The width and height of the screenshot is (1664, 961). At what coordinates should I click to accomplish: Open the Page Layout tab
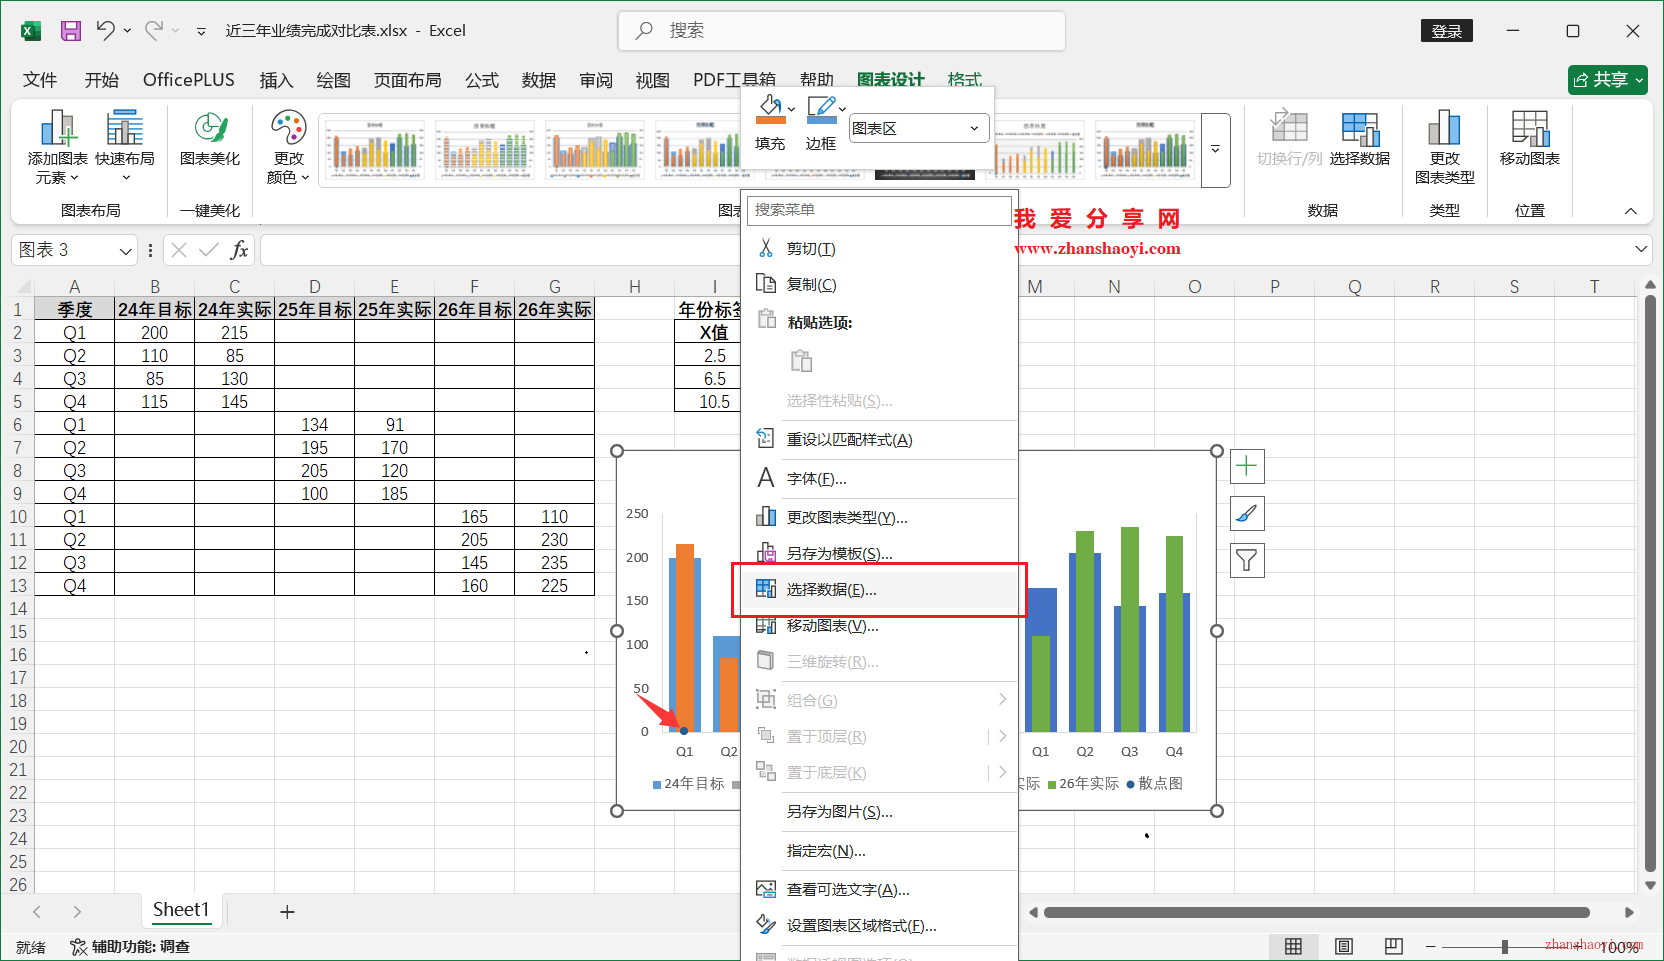(408, 80)
